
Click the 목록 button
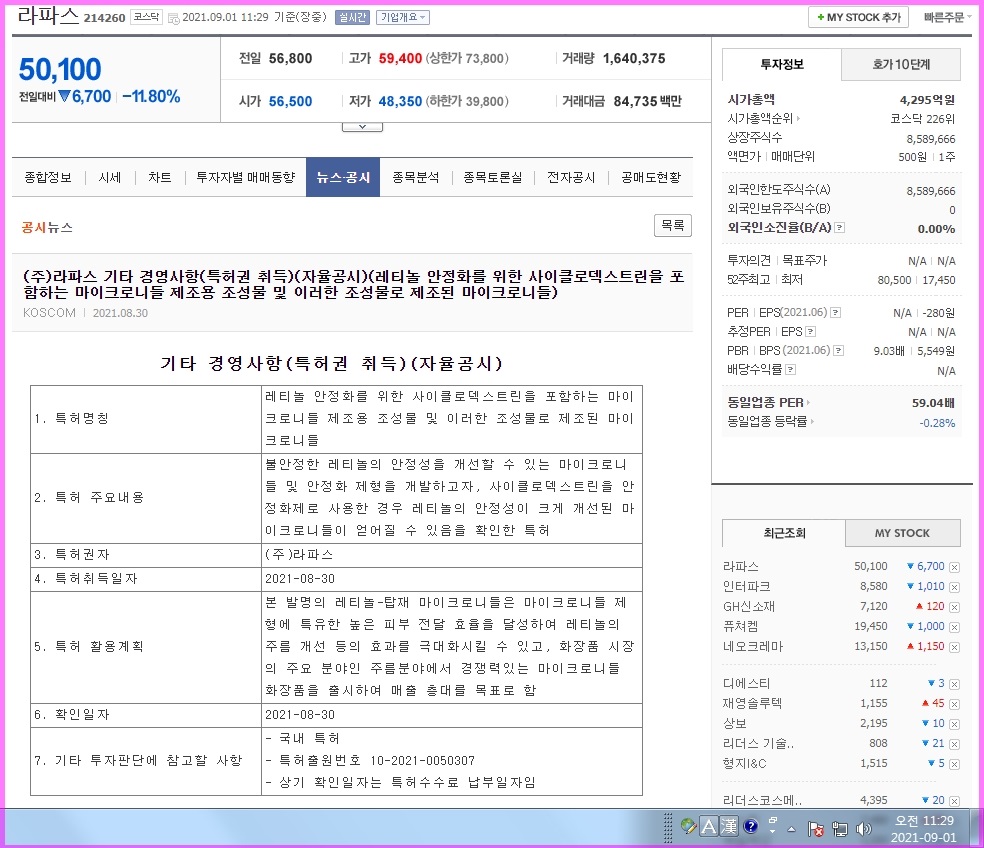673,225
